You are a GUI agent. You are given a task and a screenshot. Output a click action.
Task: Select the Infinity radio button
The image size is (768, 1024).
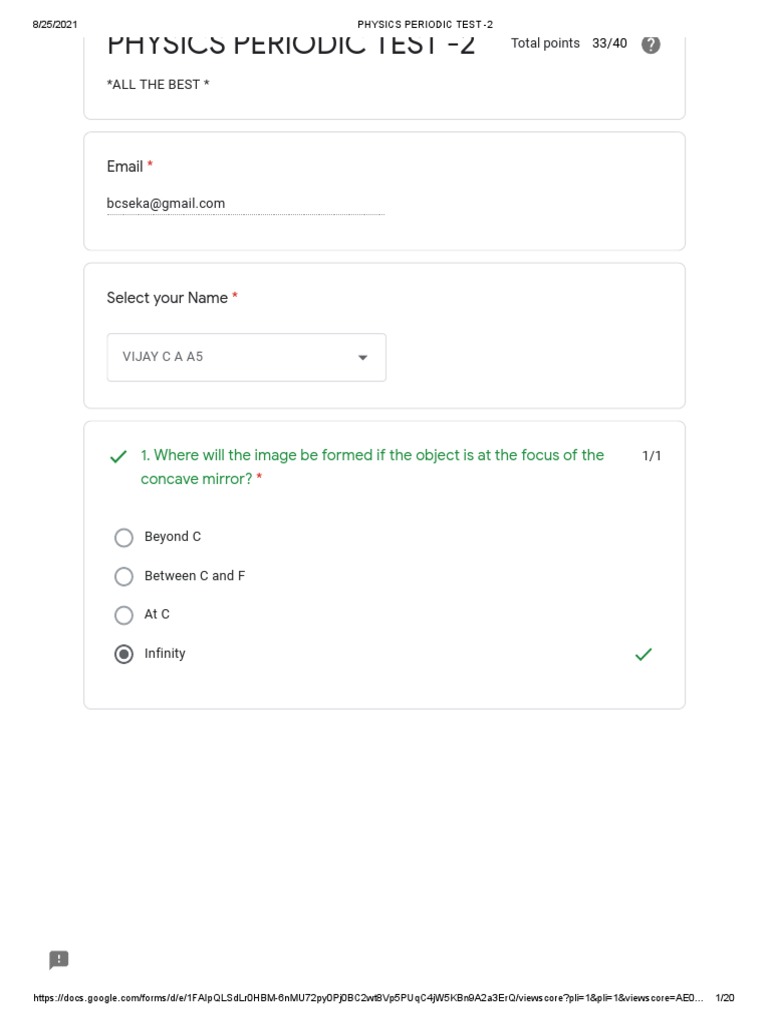tap(124, 654)
